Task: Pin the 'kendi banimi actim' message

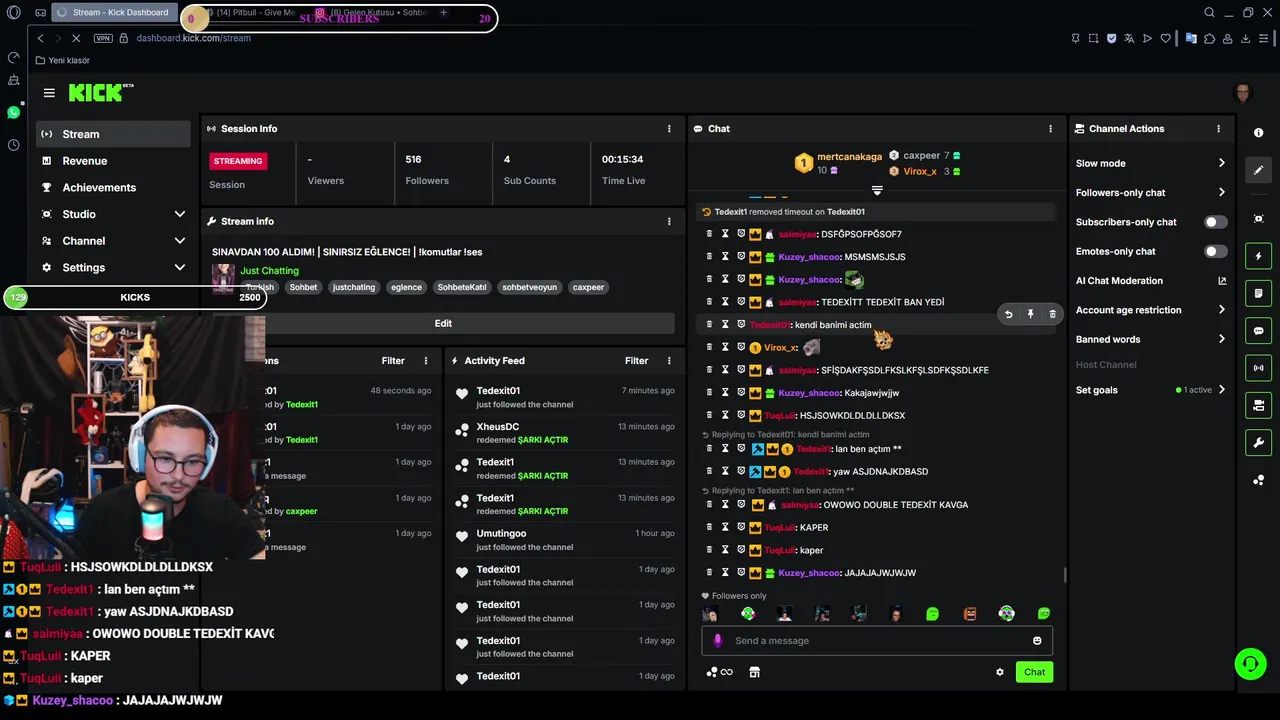Action: tap(1030, 314)
